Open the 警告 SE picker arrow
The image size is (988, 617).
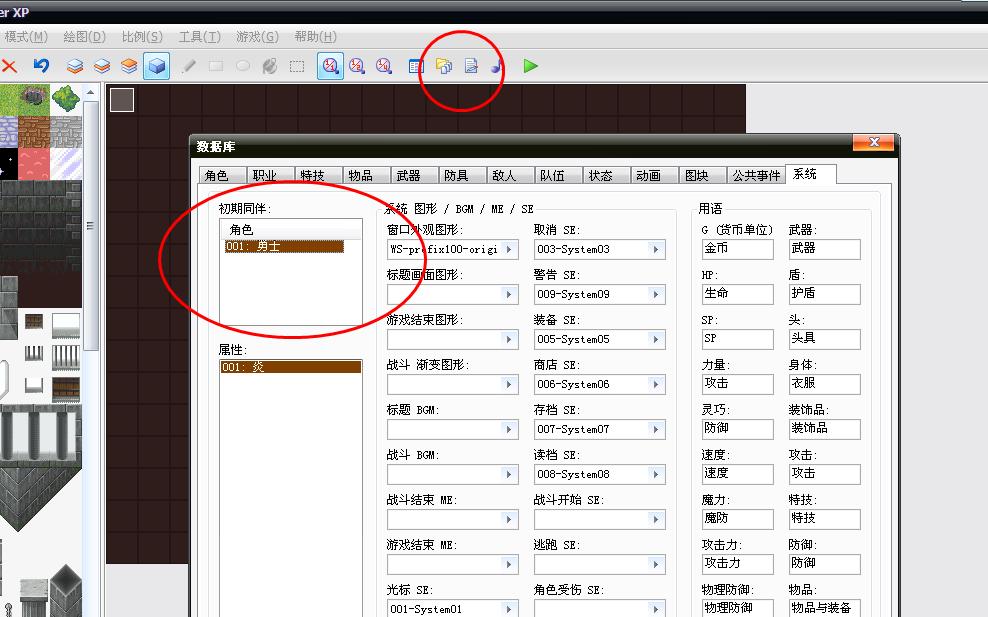(657, 294)
